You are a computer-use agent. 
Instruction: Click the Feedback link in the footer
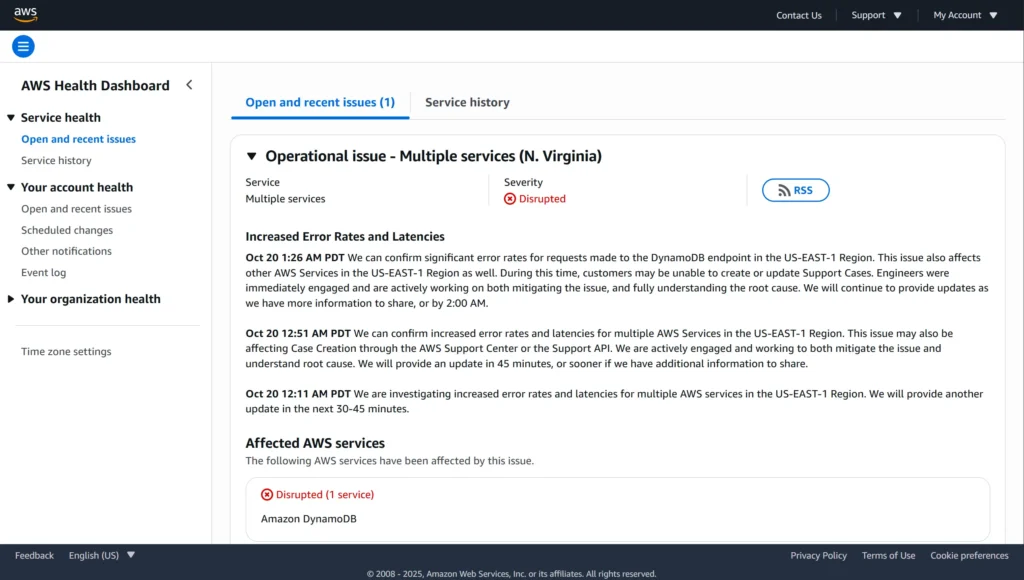34,555
